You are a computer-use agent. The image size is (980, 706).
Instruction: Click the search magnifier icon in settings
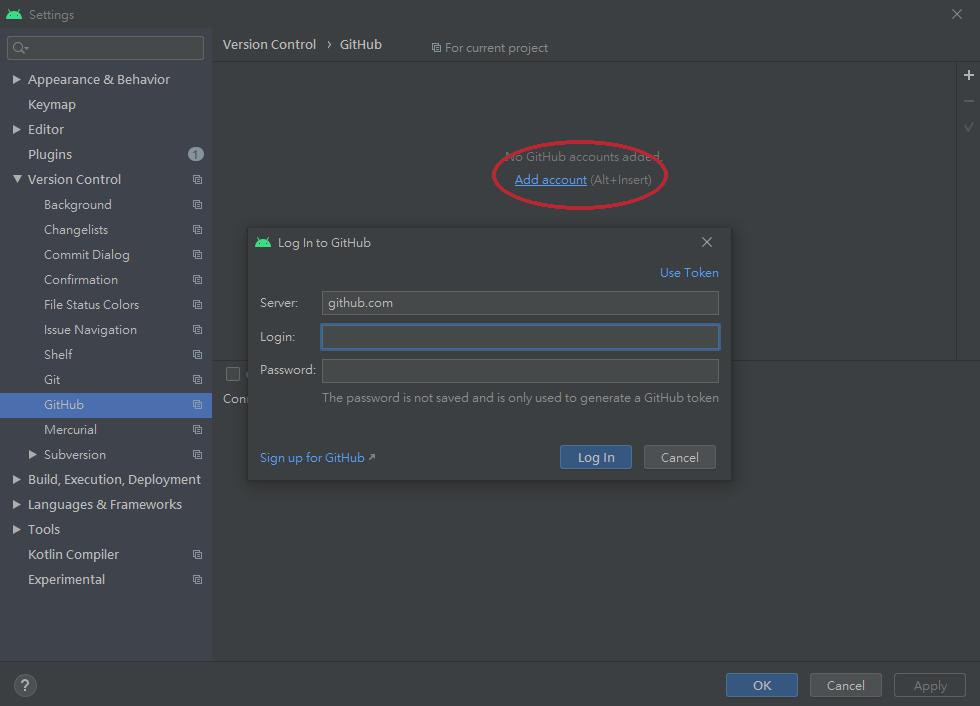(20, 47)
